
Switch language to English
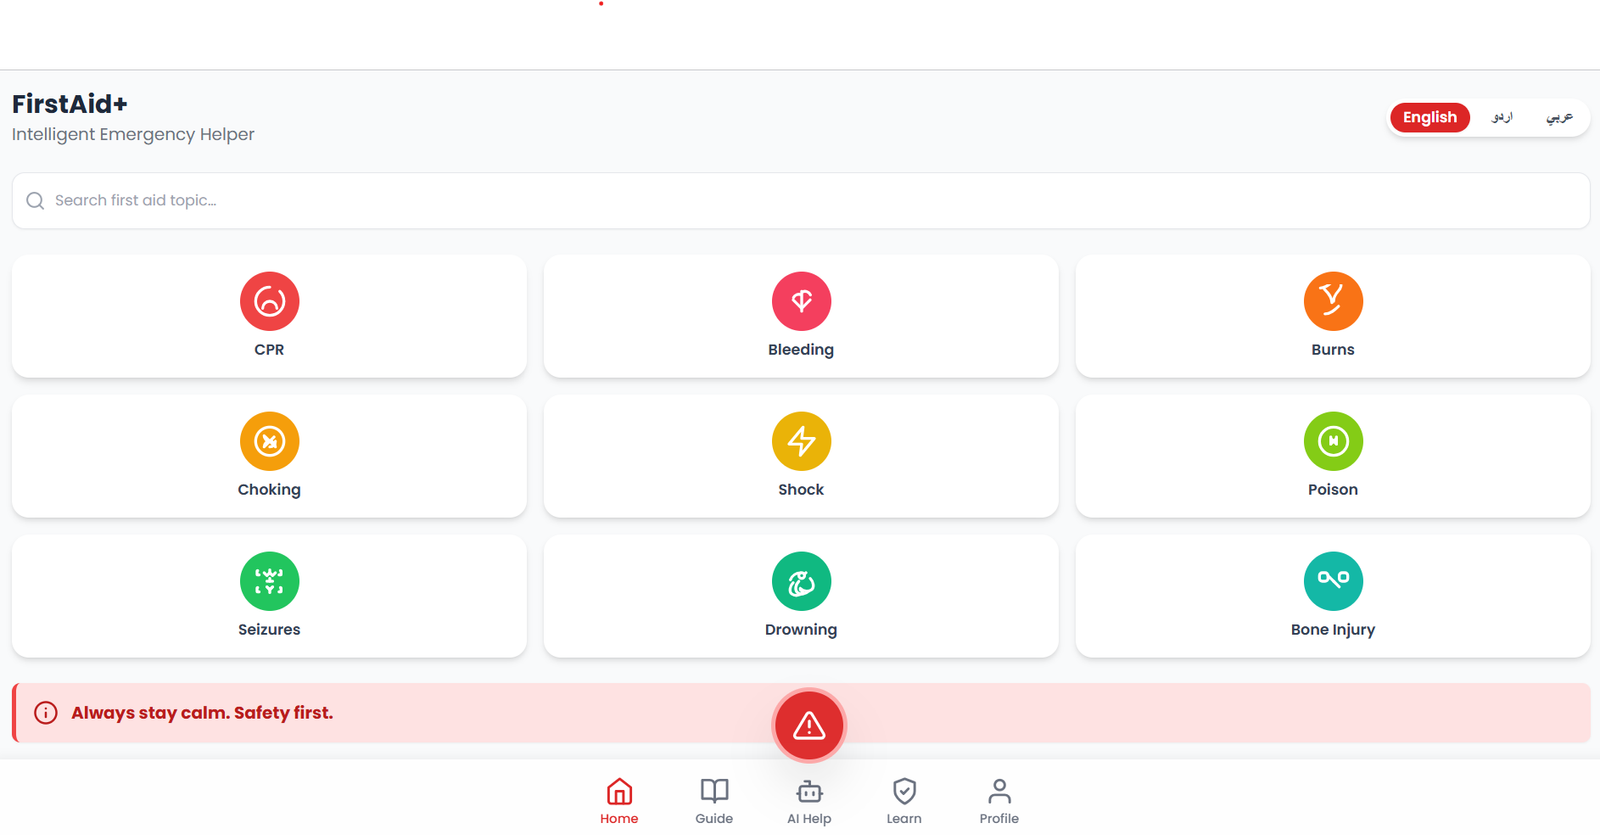point(1430,117)
